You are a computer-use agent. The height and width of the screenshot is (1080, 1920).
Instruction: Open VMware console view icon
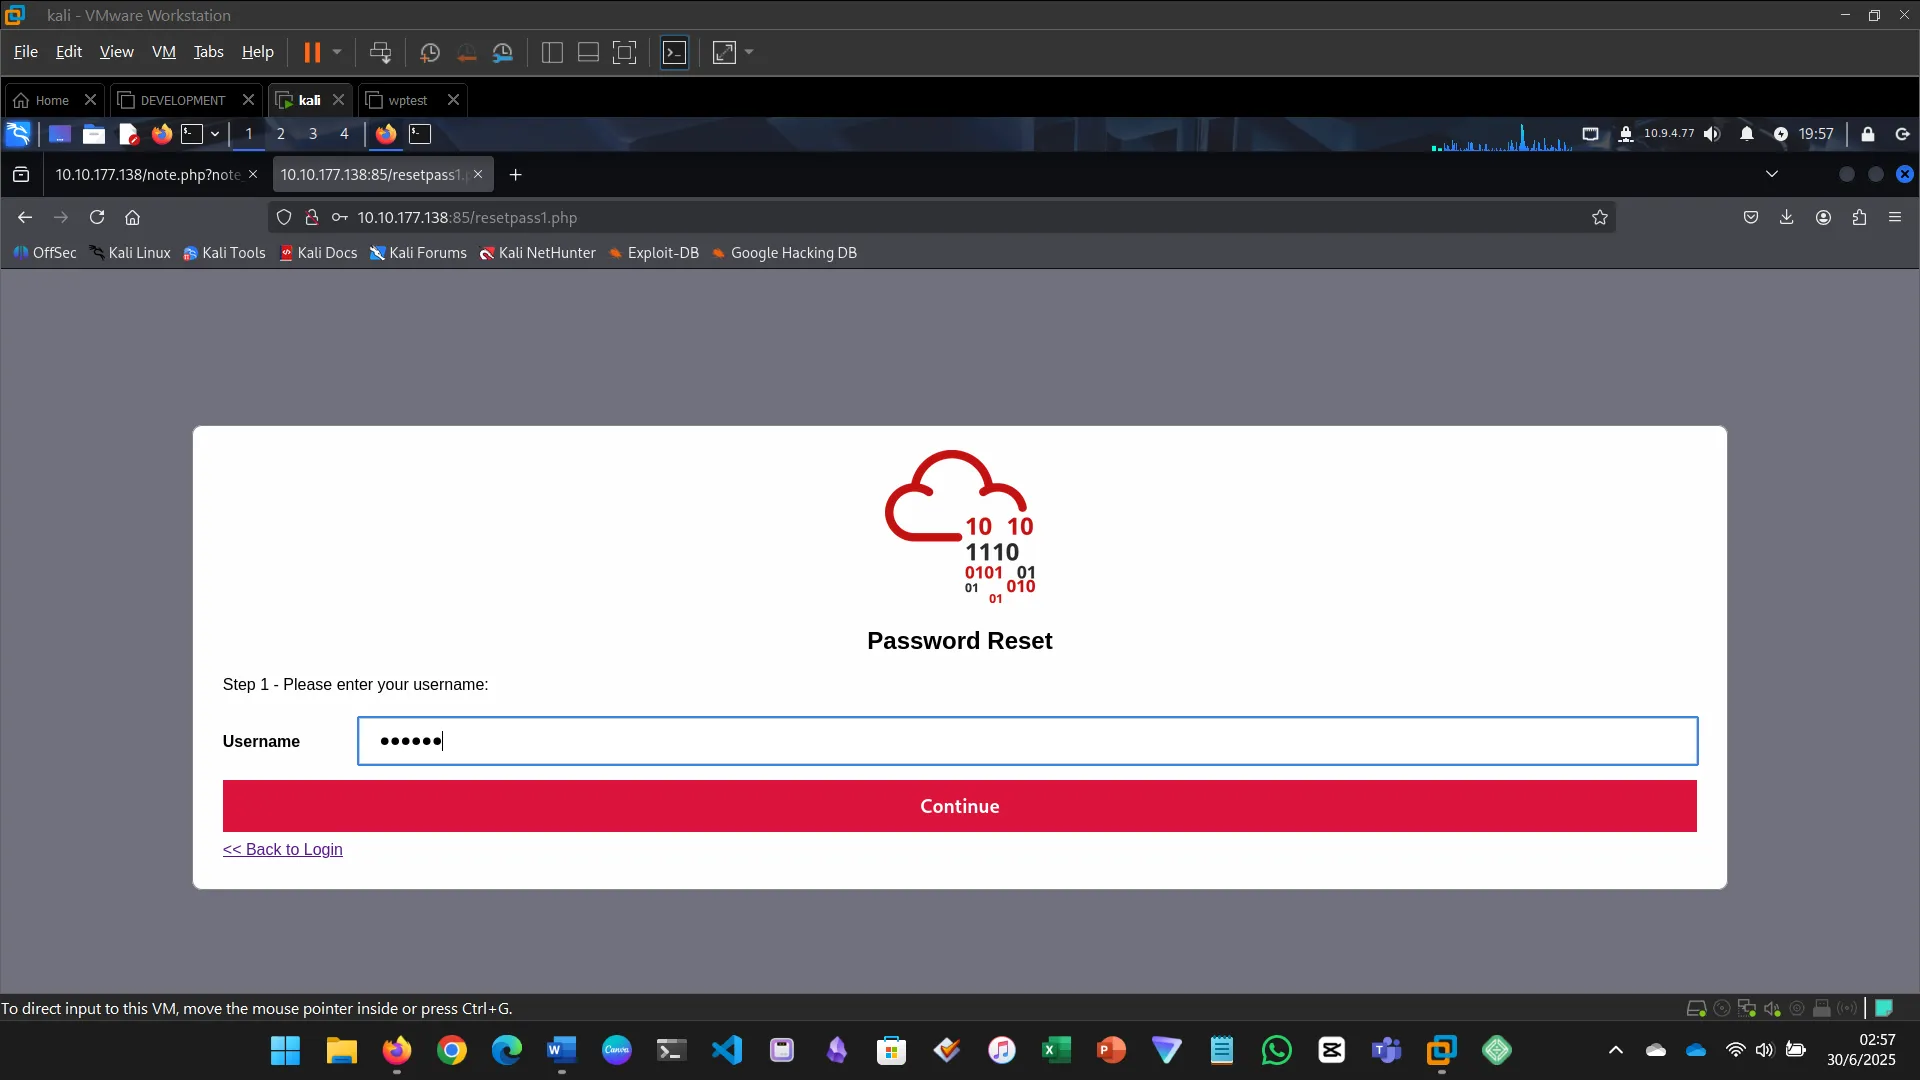pyautogui.click(x=675, y=52)
